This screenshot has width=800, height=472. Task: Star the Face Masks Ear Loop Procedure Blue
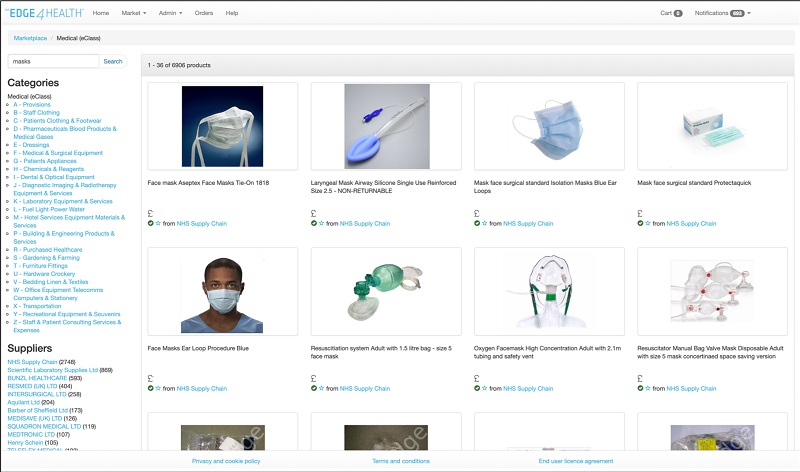158,388
